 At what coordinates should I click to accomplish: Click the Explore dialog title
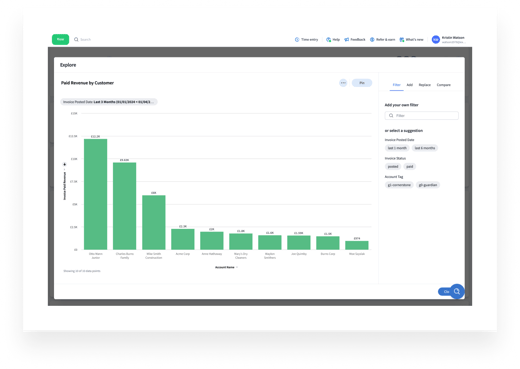pos(68,65)
